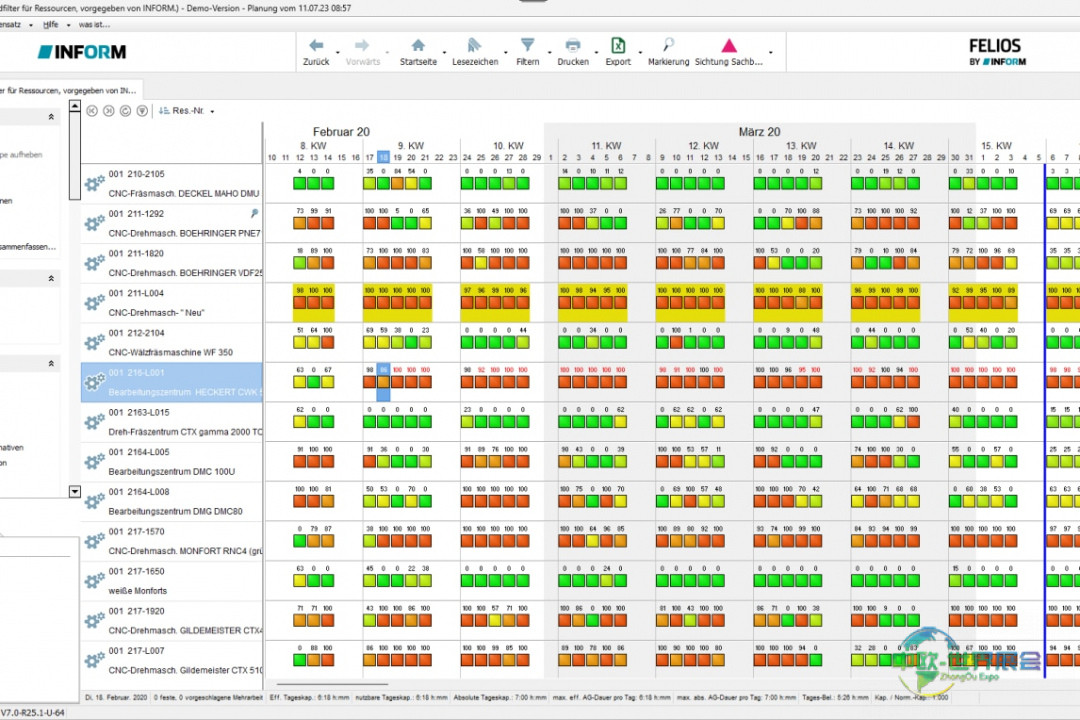The image size is (1080, 720).
Task: Click the Filtern funnel icon
Action: coord(527,46)
